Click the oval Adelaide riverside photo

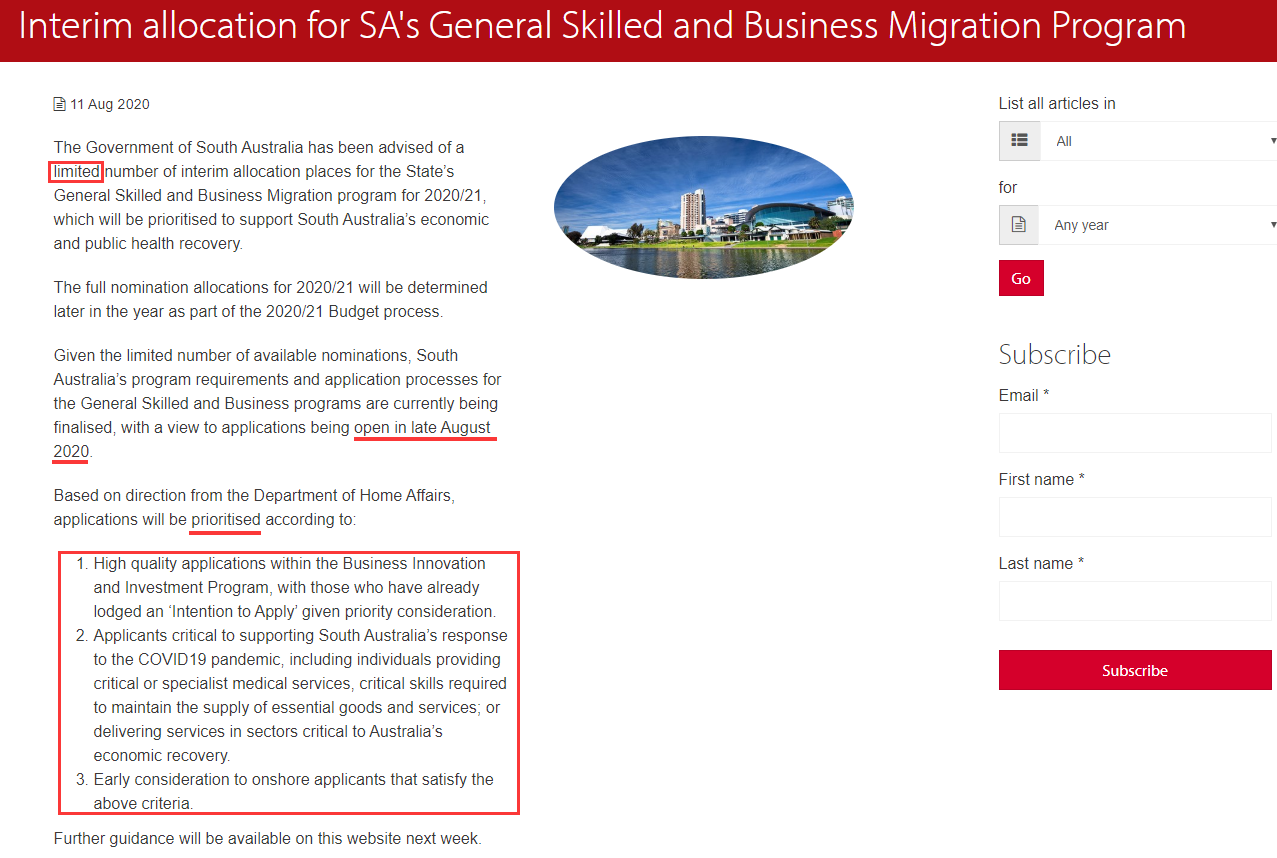[703, 207]
